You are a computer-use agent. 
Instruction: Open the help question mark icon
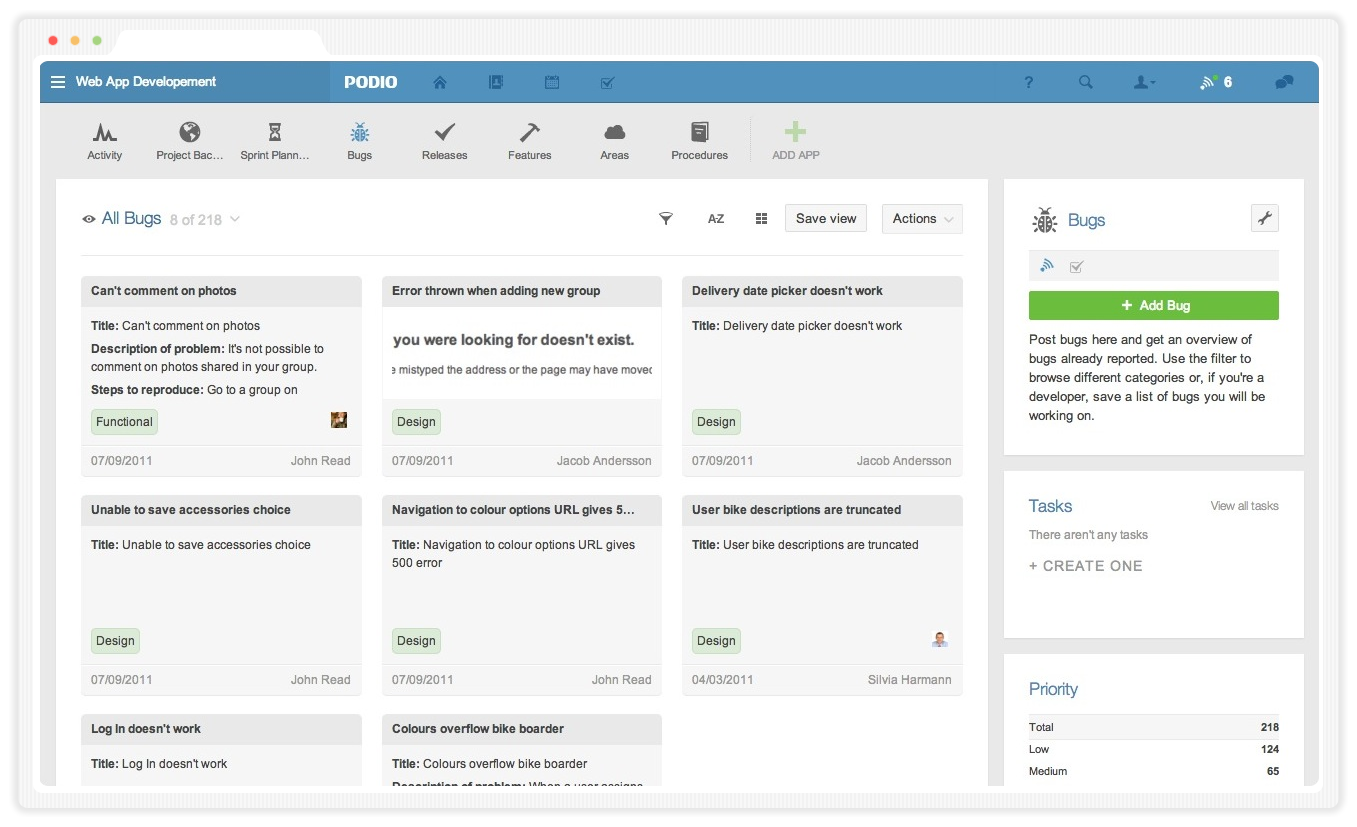(x=1028, y=83)
